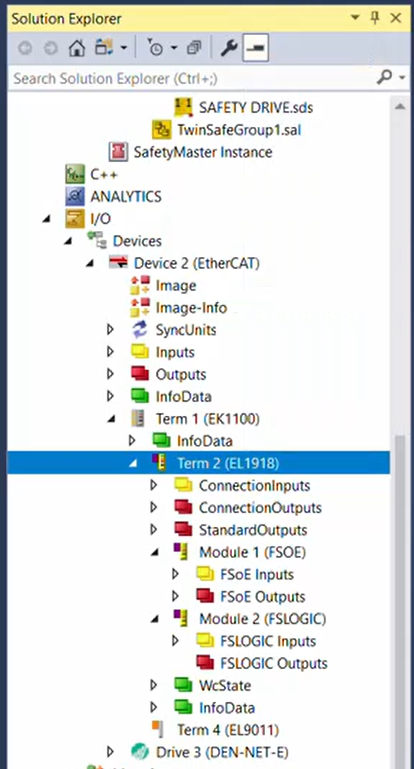Select the SafetyMaster Instance icon
The image size is (414, 769).
pos(117,152)
